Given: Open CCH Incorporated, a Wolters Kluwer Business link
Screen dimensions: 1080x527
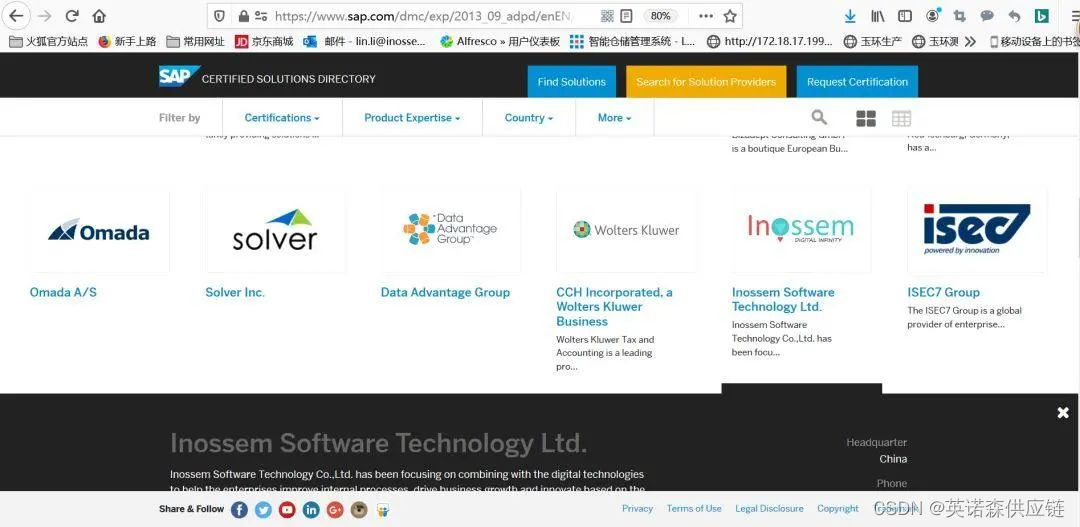Looking at the screenshot, I should coord(614,307).
